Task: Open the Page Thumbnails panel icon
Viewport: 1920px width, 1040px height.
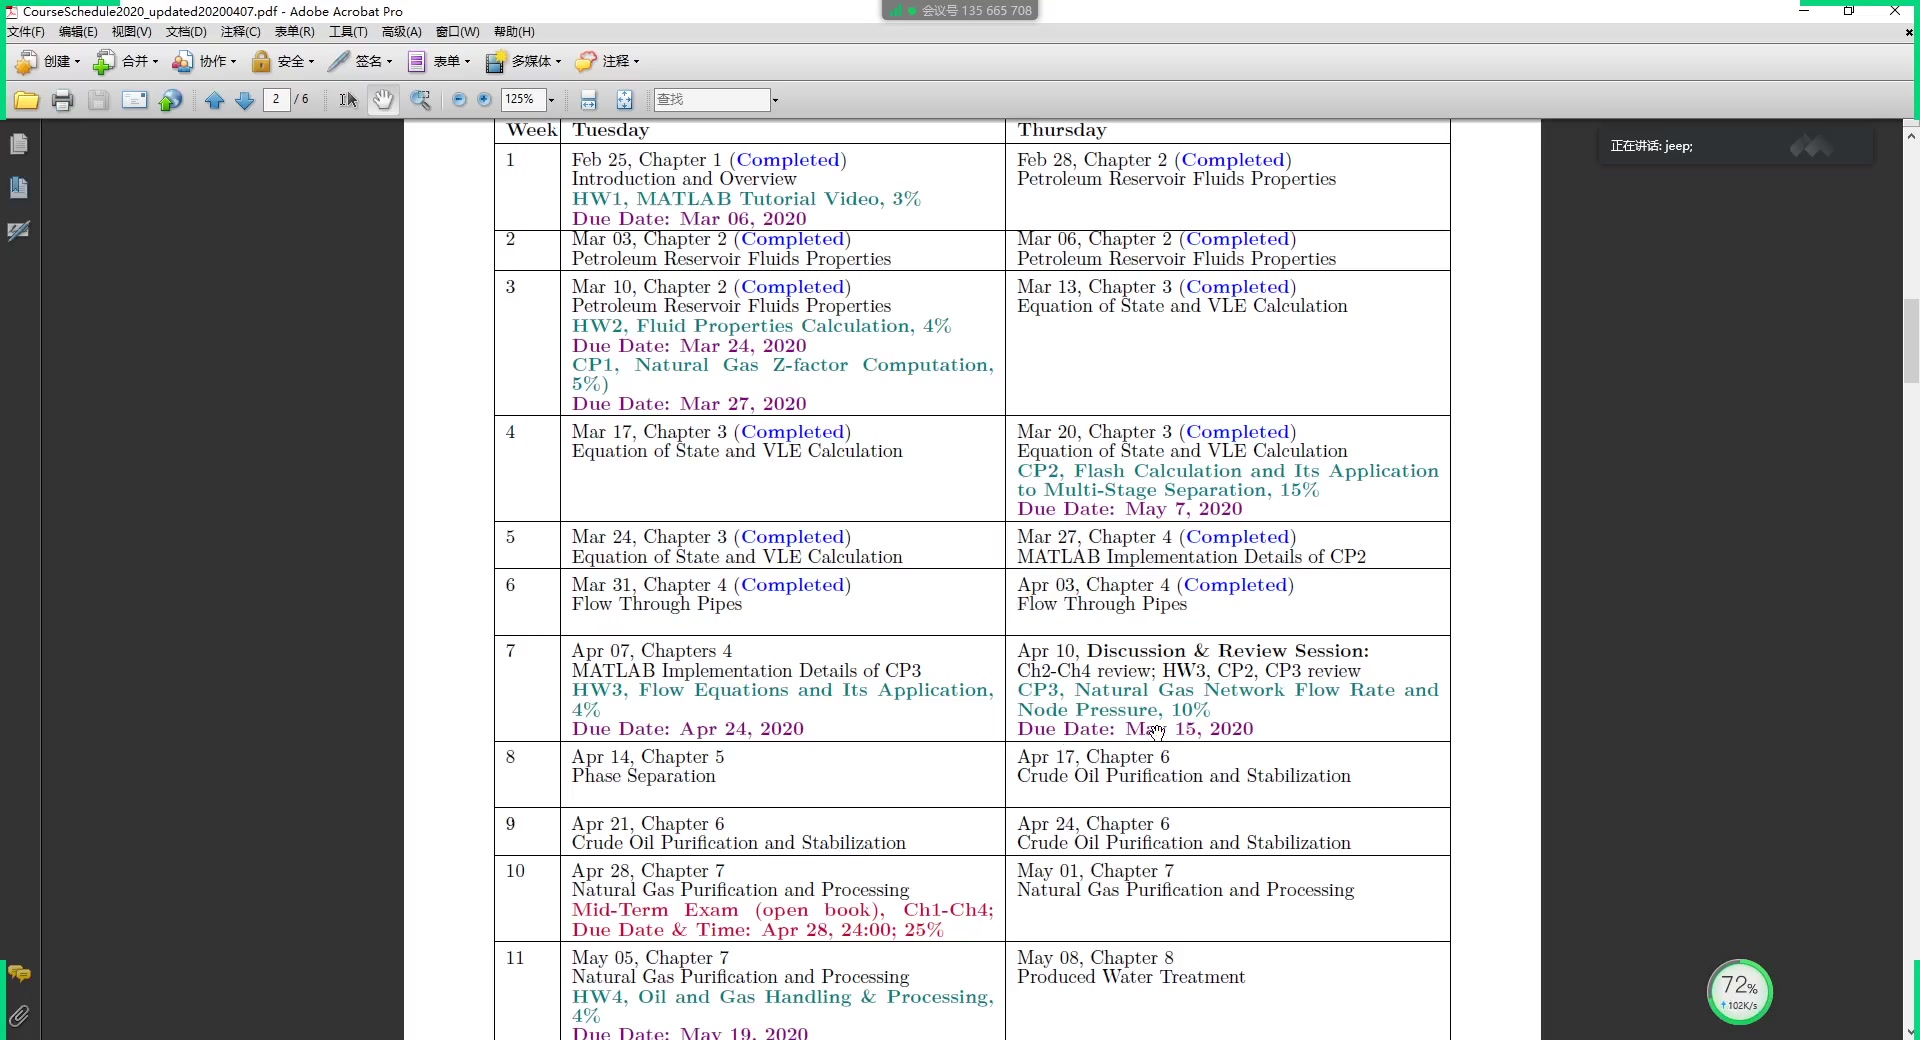Action: coord(19,145)
